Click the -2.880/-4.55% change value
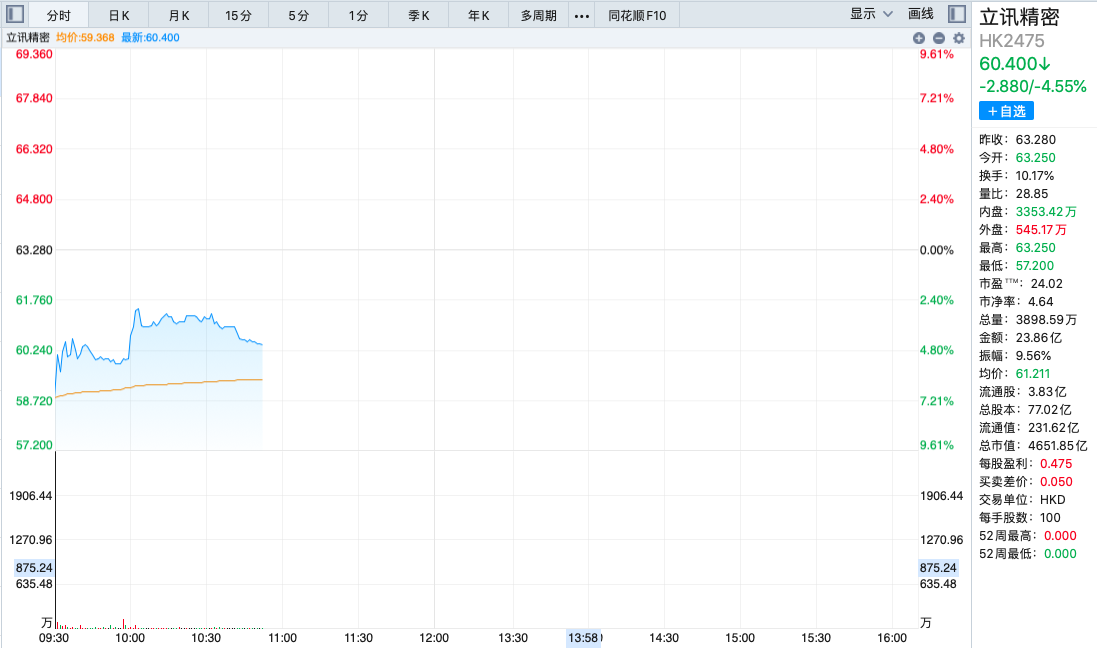Screen dimensions: 1097x648 pos(1033,87)
